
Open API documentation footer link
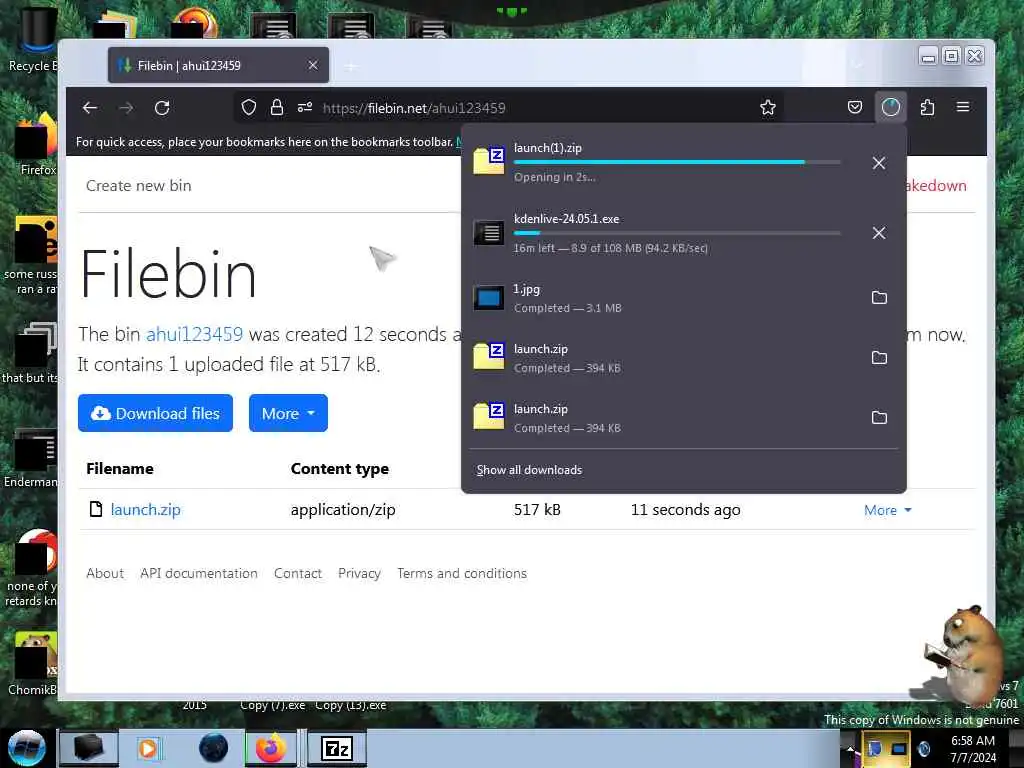(x=199, y=573)
